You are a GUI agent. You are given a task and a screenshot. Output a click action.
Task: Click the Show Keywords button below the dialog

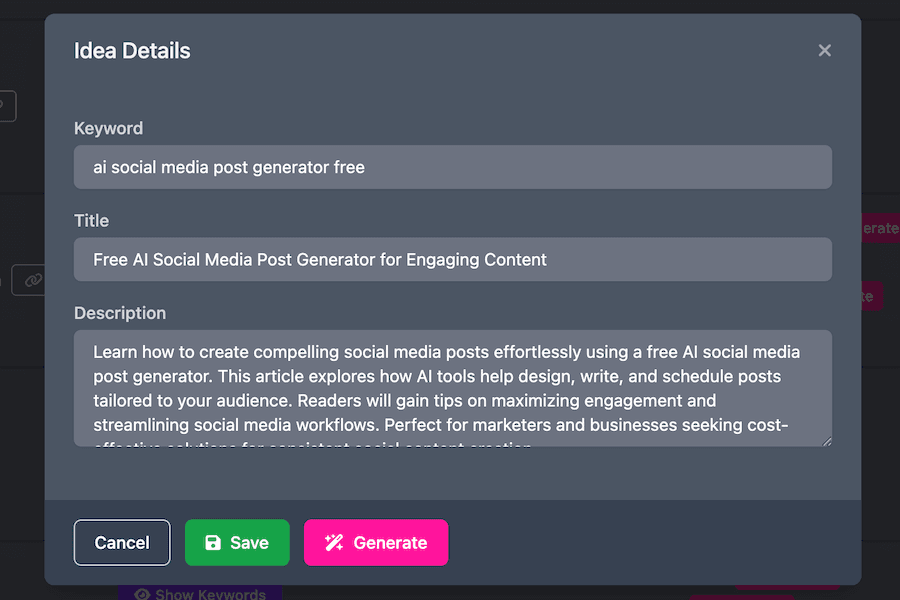tap(200, 593)
